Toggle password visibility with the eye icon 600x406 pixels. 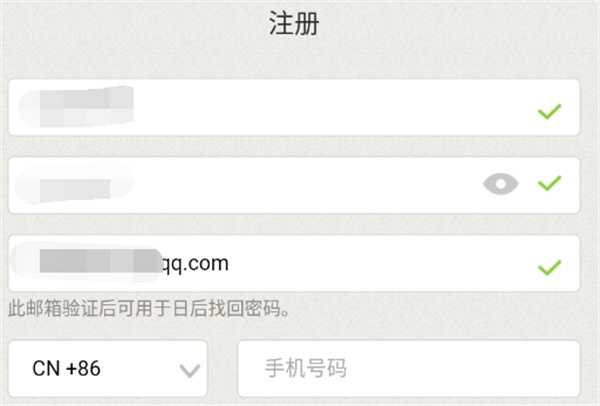(x=501, y=184)
